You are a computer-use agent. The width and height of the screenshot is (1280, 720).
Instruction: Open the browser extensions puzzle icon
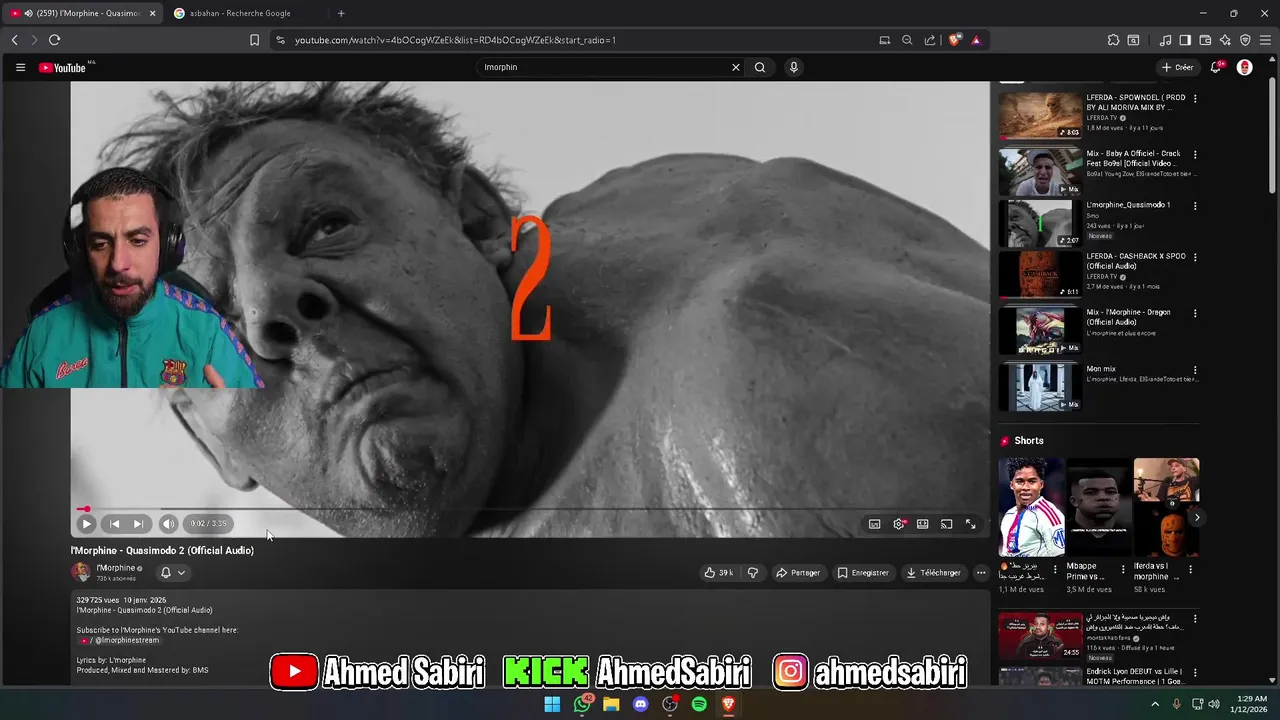coord(1113,40)
